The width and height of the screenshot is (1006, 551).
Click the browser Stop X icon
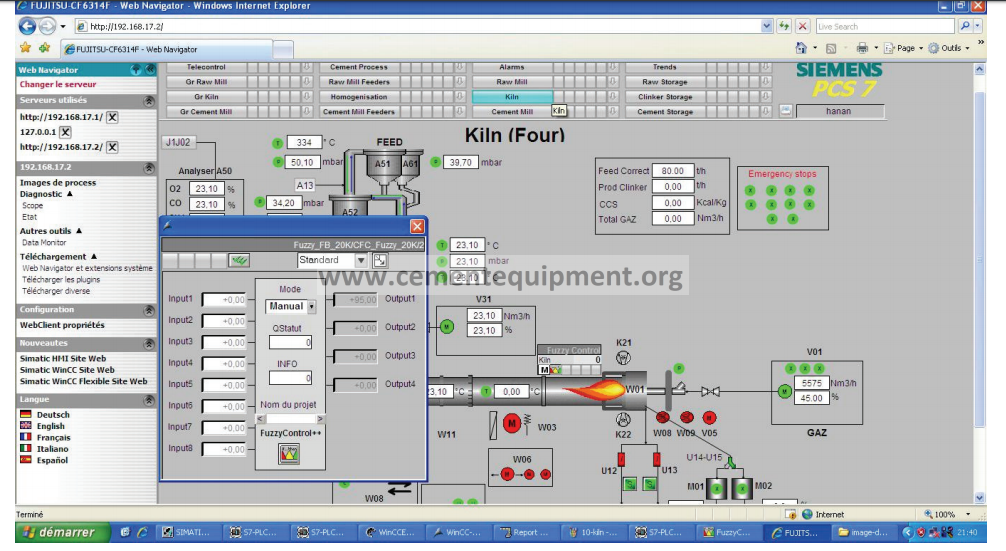tap(803, 26)
